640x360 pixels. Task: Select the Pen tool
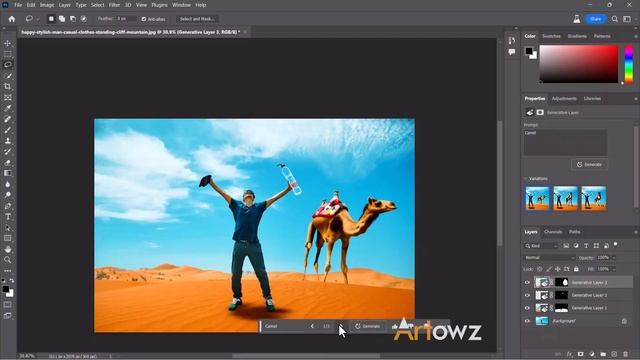(x=7, y=206)
